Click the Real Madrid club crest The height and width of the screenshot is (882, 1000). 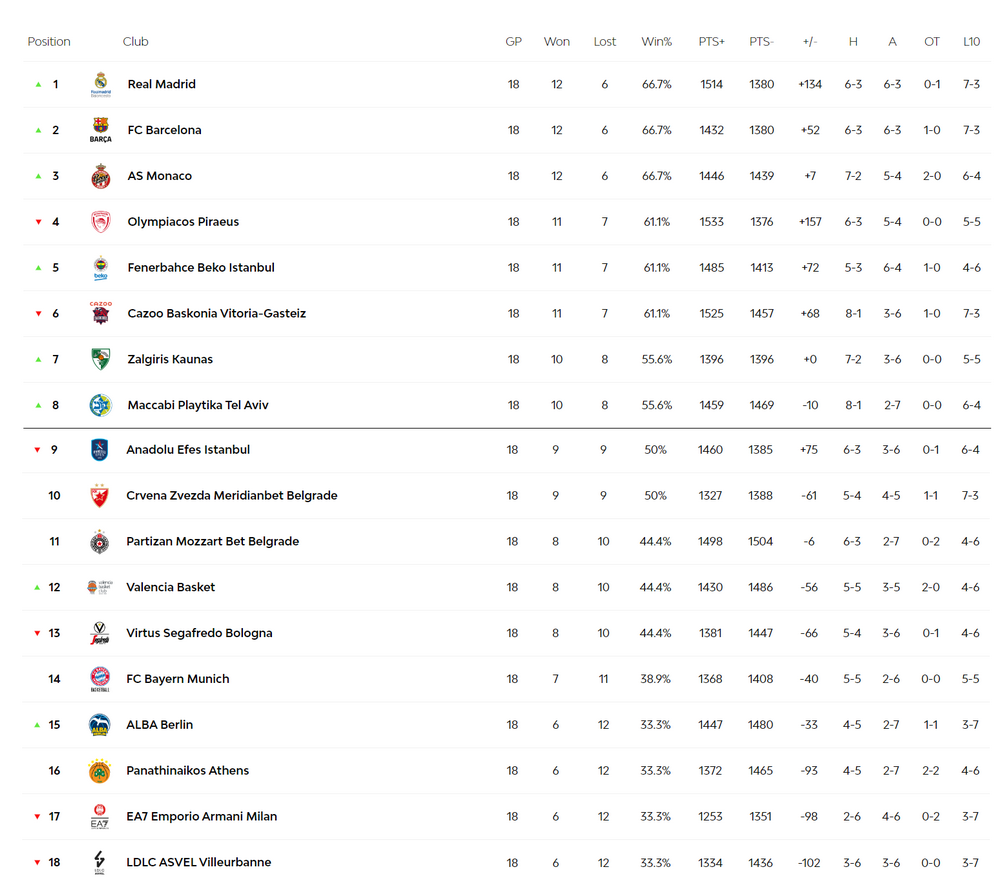(101, 84)
